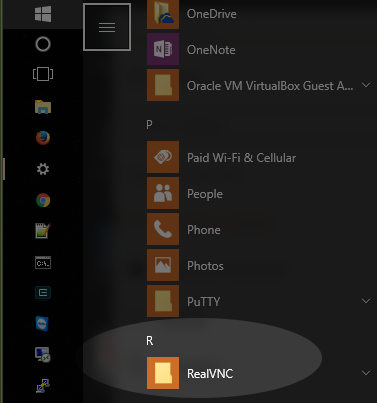Launch File Explorer from taskbar
This screenshot has width=377, height=403.
click(x=43, y=107)
